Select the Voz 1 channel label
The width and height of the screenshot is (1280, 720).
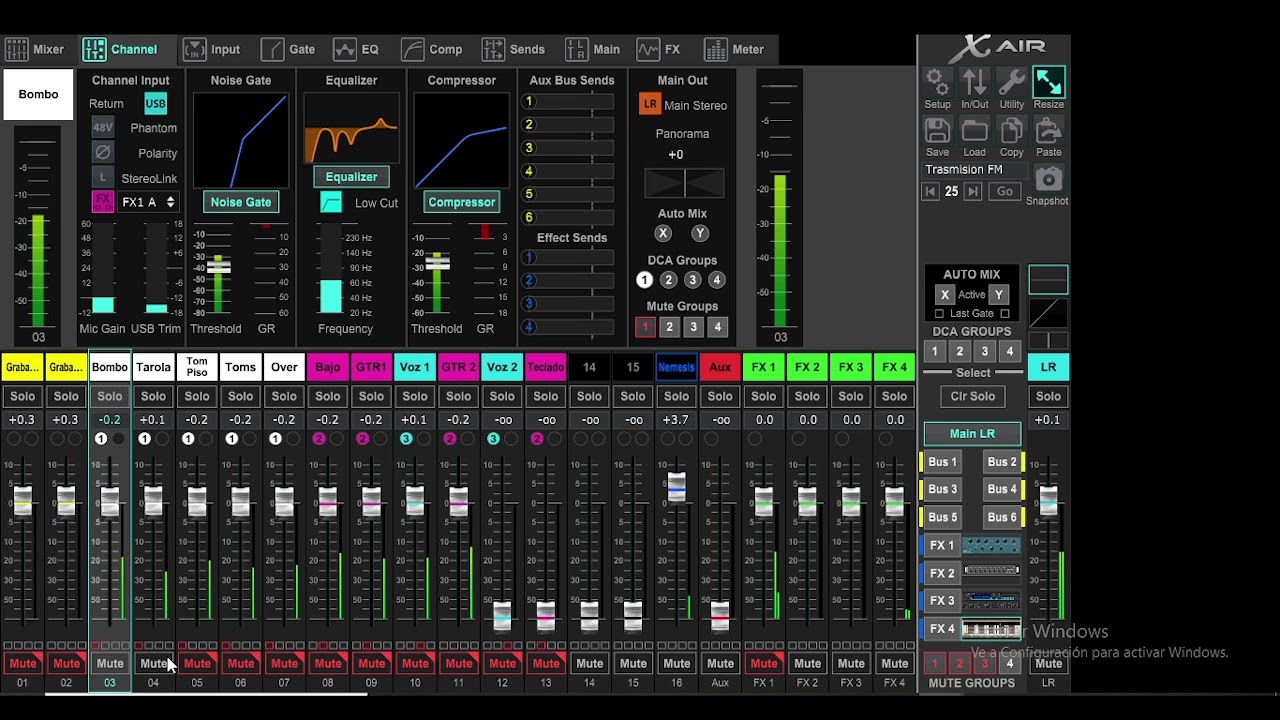(x=414, y=367)
